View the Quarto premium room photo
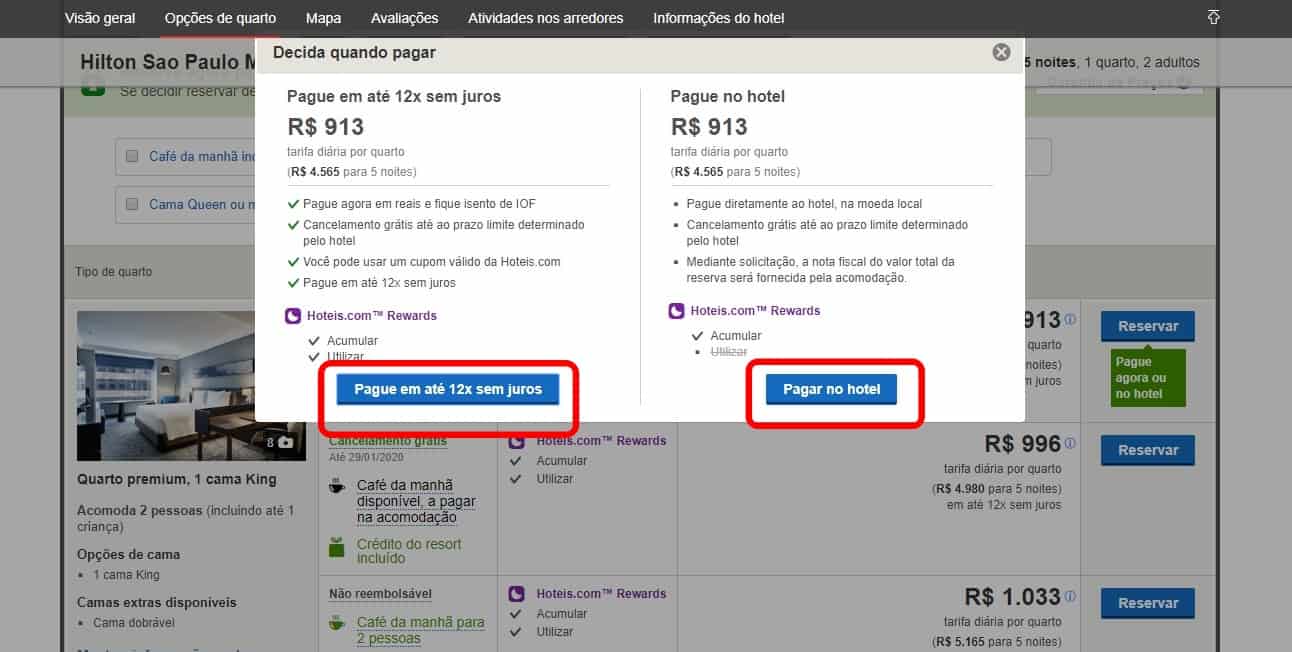Image resolution: width=1292 pixels, height=652 pixels. point(189,385)
